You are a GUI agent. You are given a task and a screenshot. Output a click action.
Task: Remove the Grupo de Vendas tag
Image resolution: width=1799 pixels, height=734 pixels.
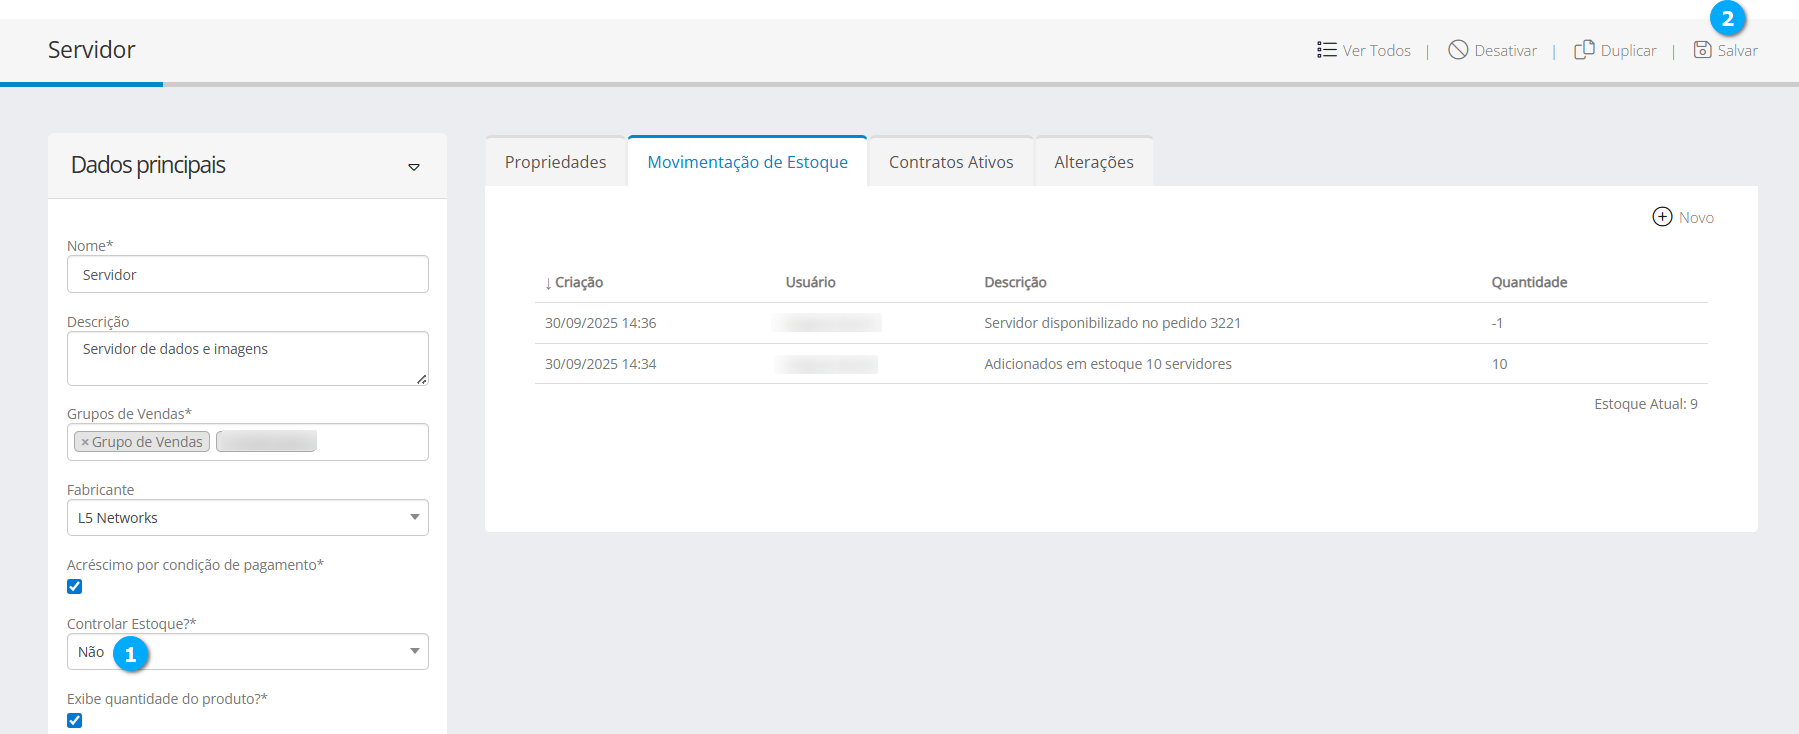point(85,442)
